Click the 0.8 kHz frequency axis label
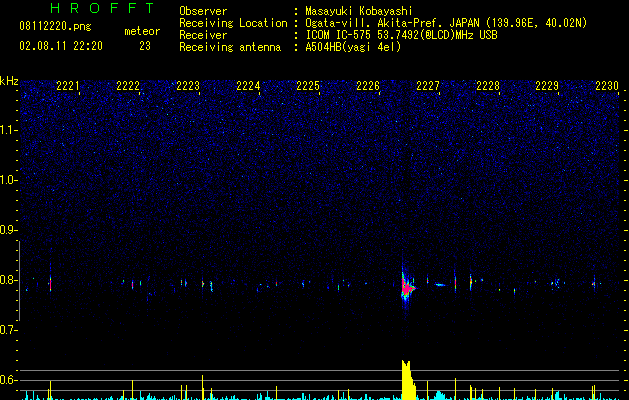The image size is (629, 400). coord(8,280)
